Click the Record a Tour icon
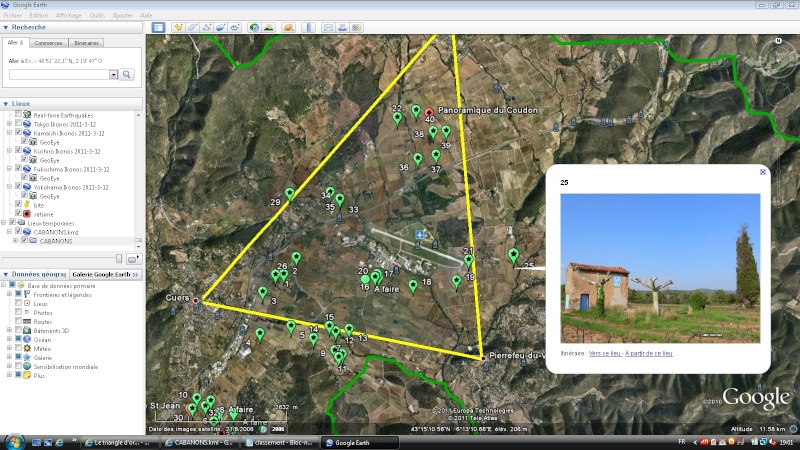The image size is (800, 450). click(x=235, y=28)
